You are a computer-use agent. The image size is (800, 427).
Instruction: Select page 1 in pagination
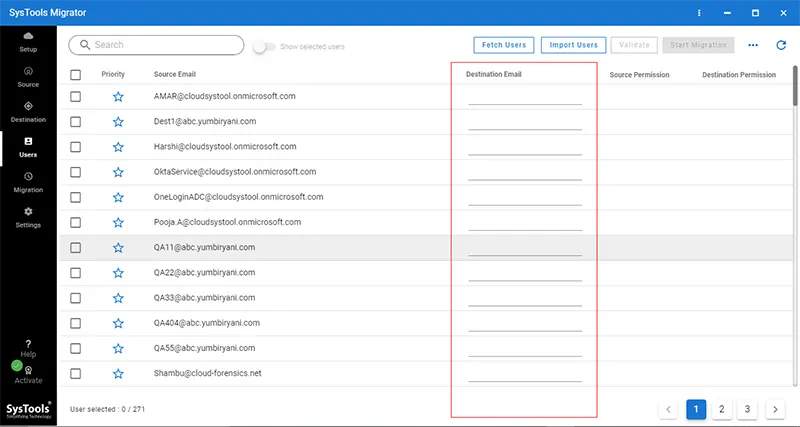(x=696, y=409)
